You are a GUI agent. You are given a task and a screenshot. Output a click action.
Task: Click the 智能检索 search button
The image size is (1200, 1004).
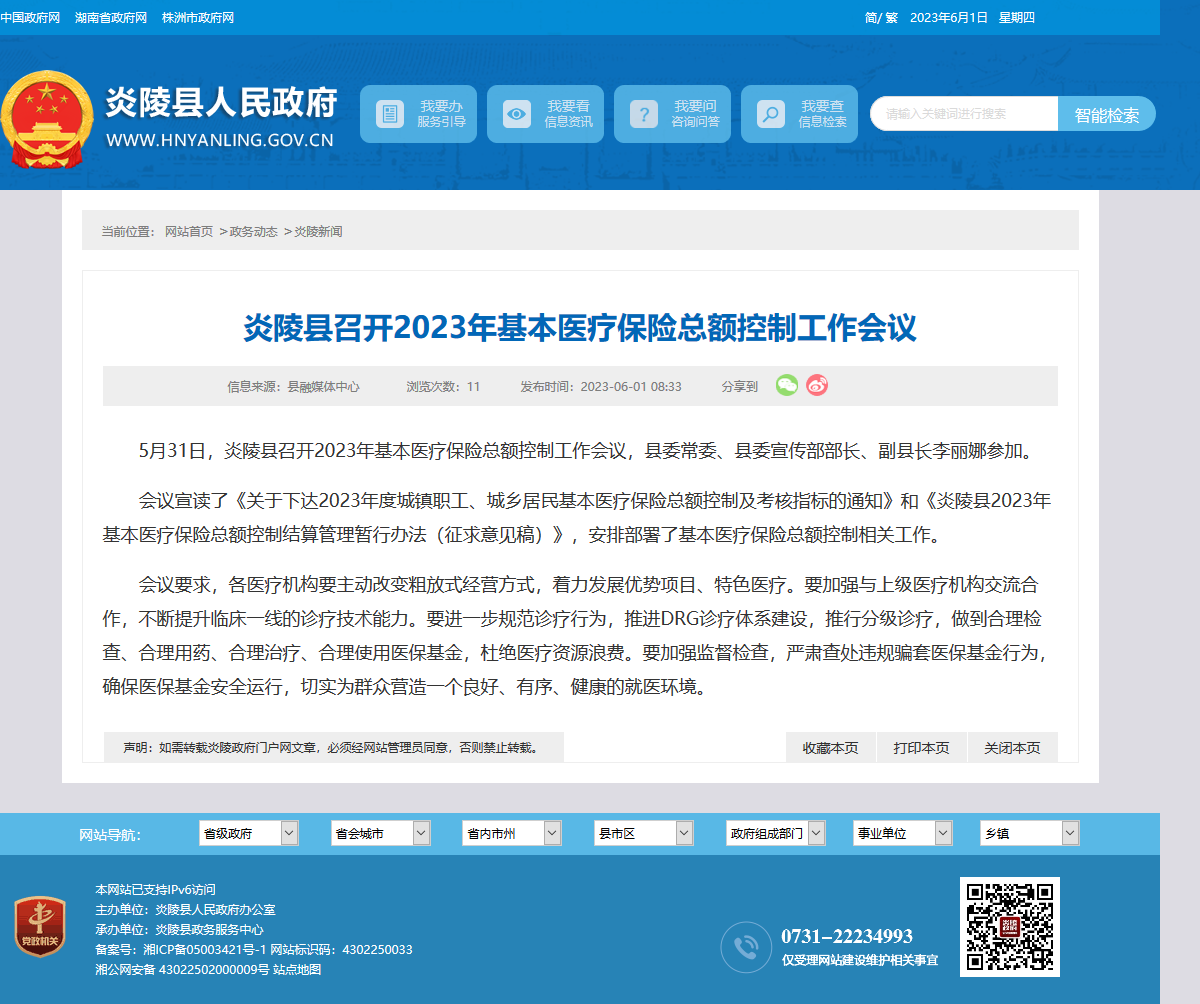tap(1107, 114)
